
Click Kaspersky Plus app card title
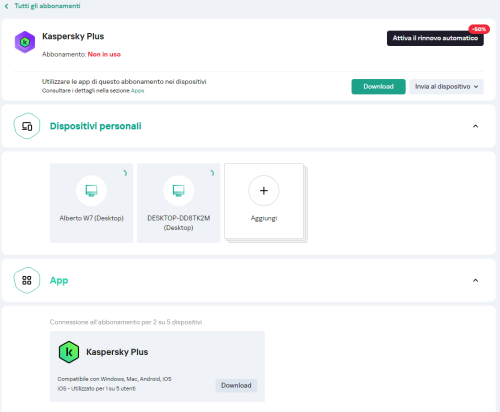pos(117,352)
